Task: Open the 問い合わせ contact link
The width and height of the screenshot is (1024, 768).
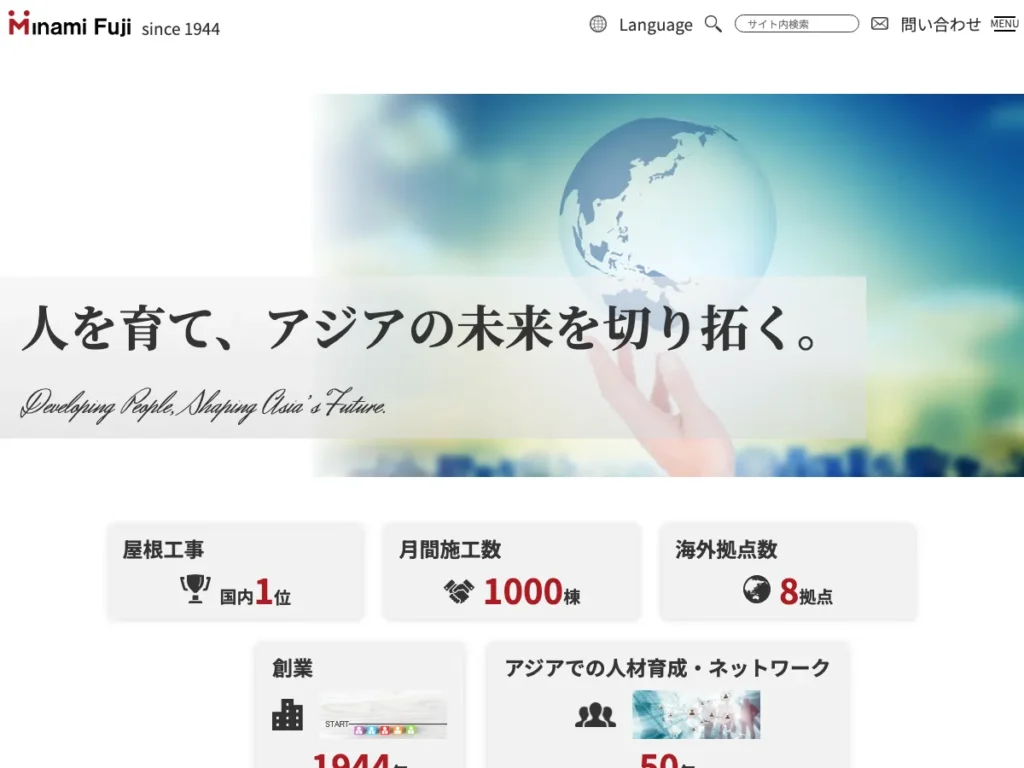Action: coord(940,24)
